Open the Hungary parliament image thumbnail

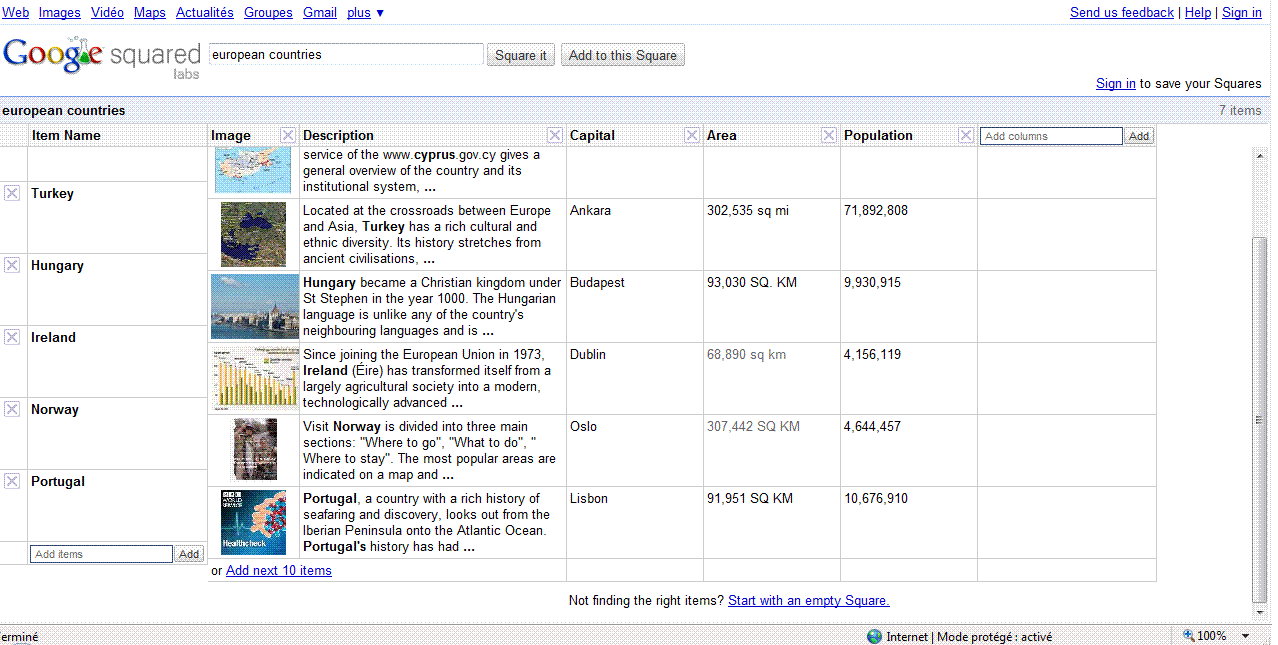pyautogui.click(x=255, y=307)
